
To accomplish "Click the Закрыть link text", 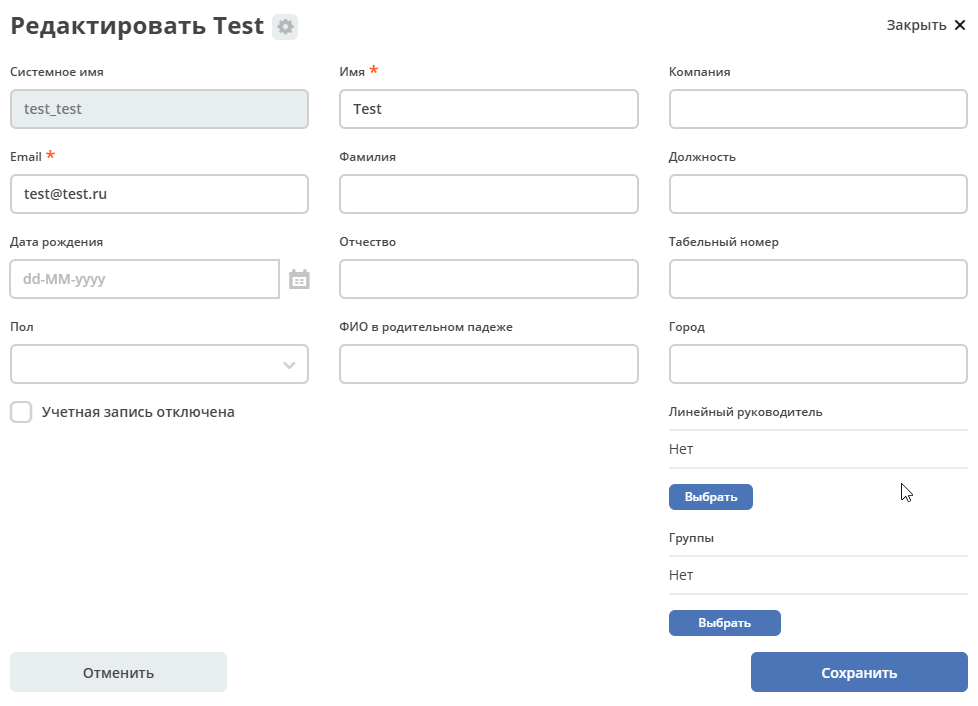I will pos(916,25).
